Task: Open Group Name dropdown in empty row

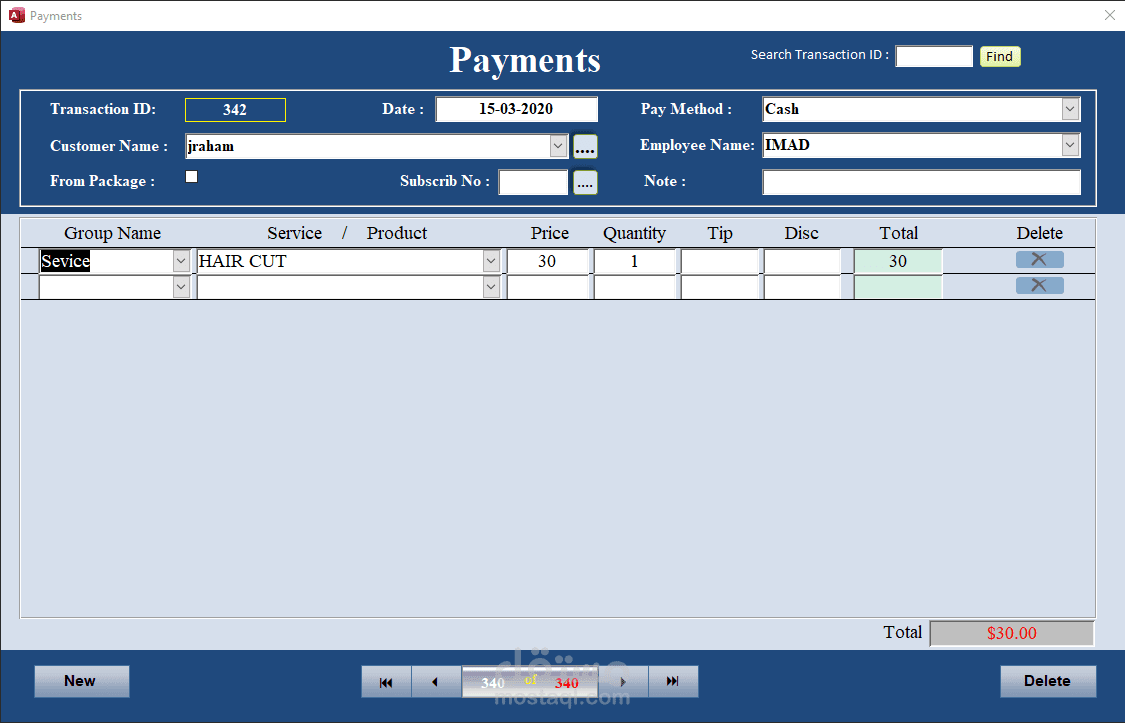Action: pyautogui.click(x=181, y=288)
